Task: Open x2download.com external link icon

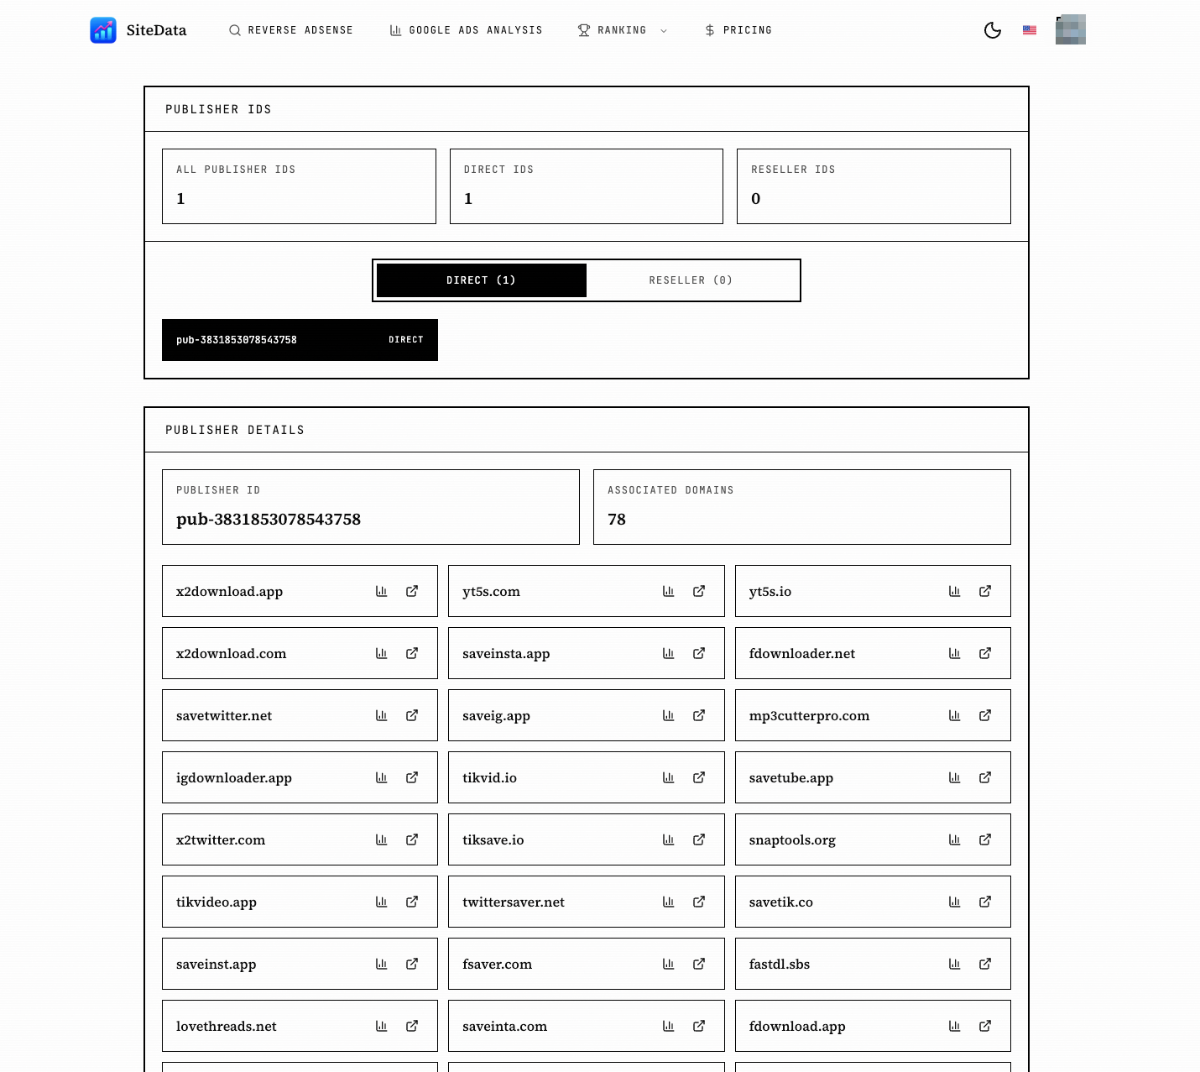Action: tap(412, 653)
